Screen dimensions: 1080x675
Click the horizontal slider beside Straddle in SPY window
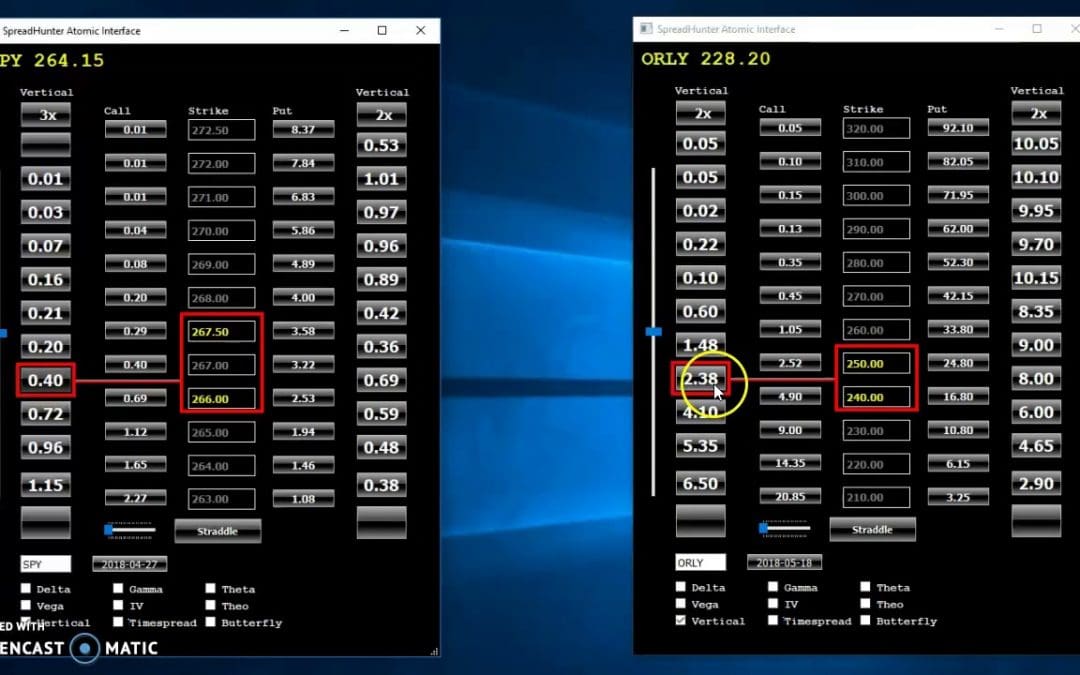[x=130, y=530]
